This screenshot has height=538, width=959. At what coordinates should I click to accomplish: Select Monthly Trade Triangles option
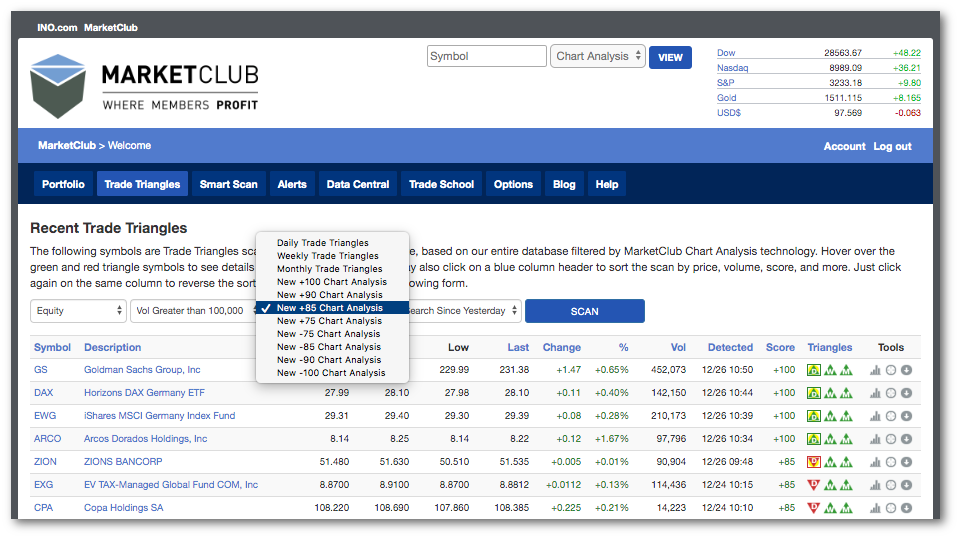coord(333,268)
